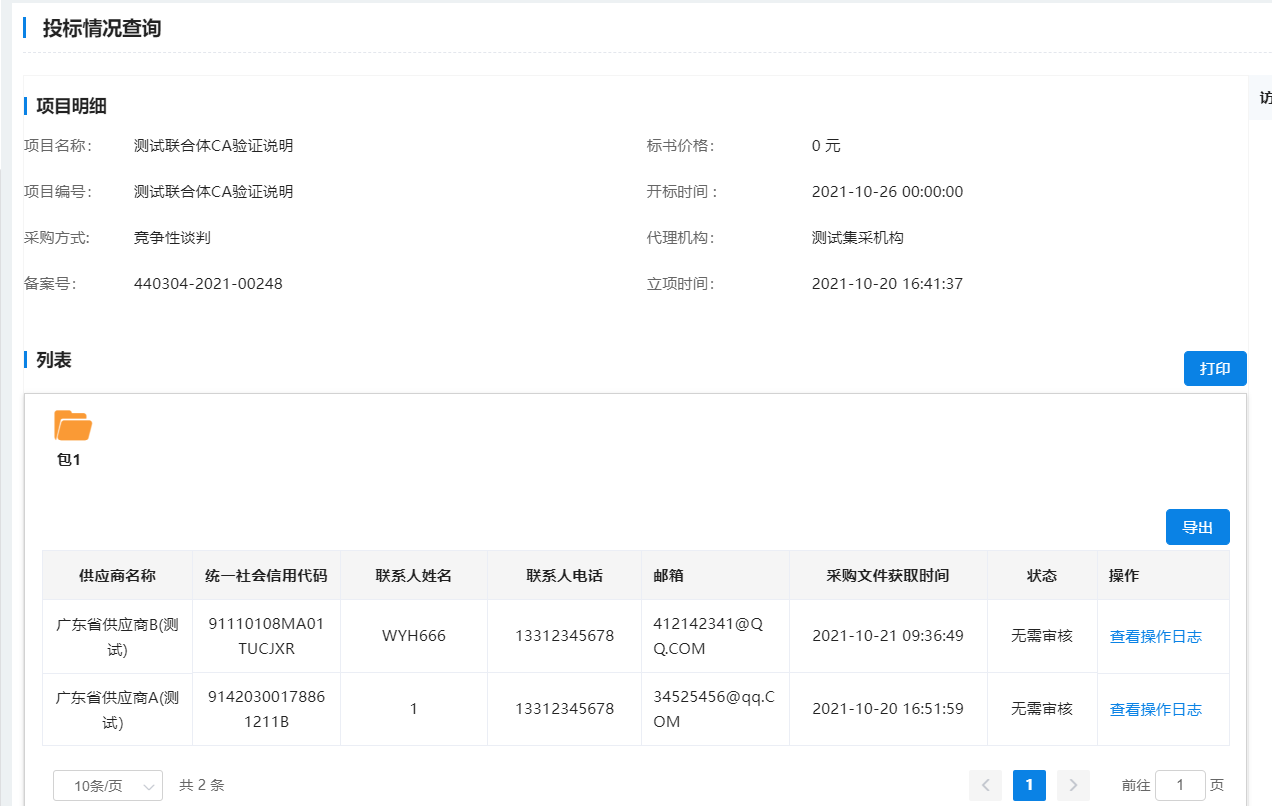
Task: Click the 统一社会信用代码 column header
Action: pos(266,575)
